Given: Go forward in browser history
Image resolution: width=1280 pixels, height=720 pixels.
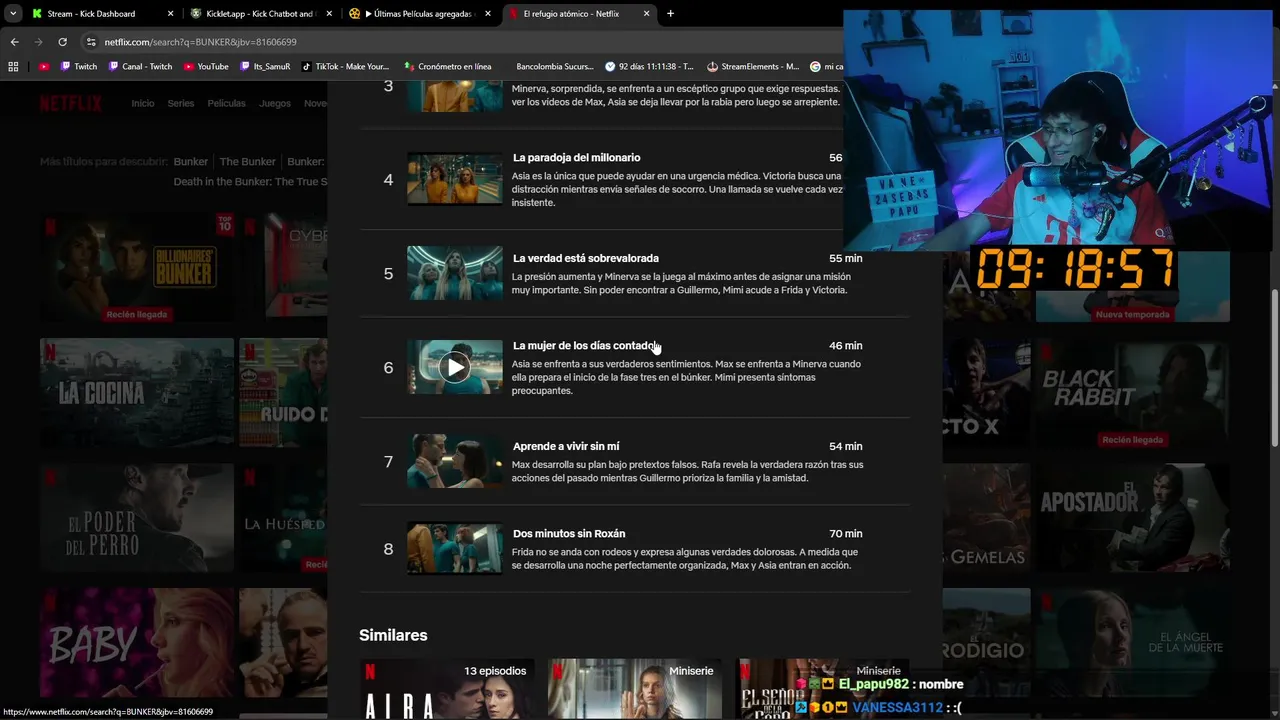Looking at the screenshot, I should pos(39,42).
